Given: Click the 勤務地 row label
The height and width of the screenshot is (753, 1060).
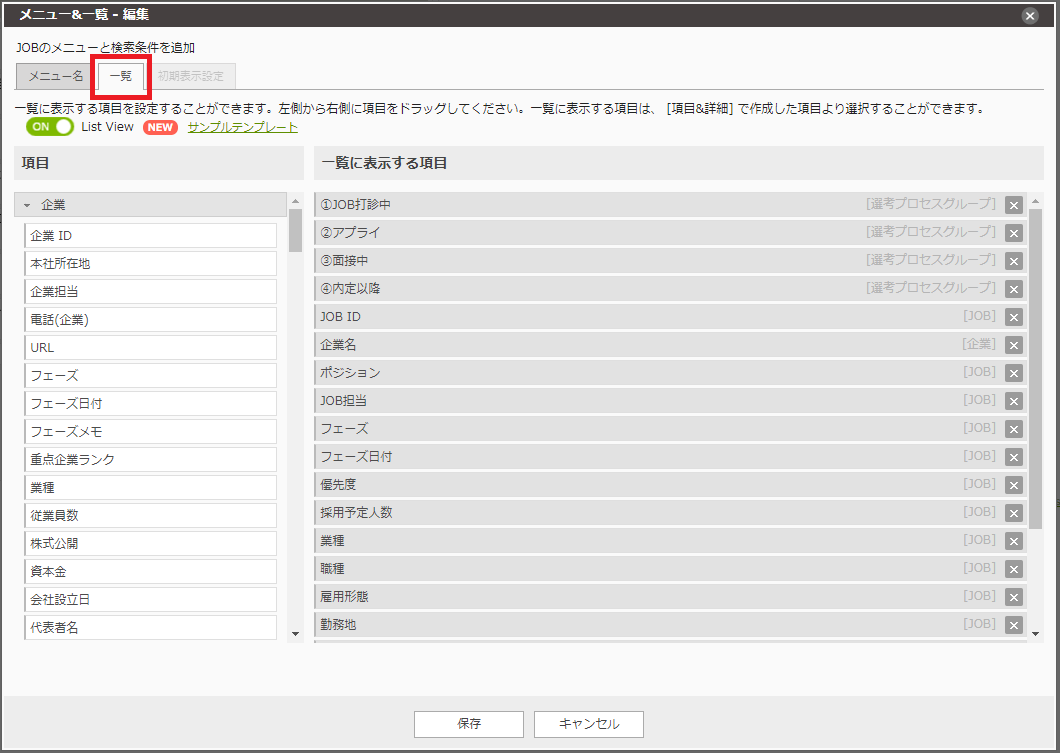Looking at the screenshot, I should tap(338, 625).
